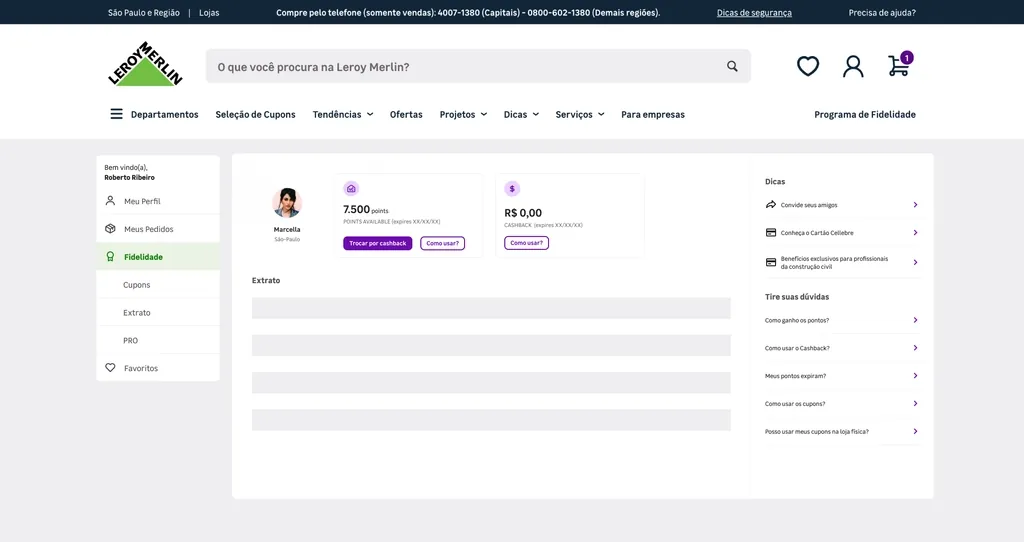Select Cupons submenu item
Image resolution: width=1024 pixels, height=542 pixels.
(x=158, y=285)
